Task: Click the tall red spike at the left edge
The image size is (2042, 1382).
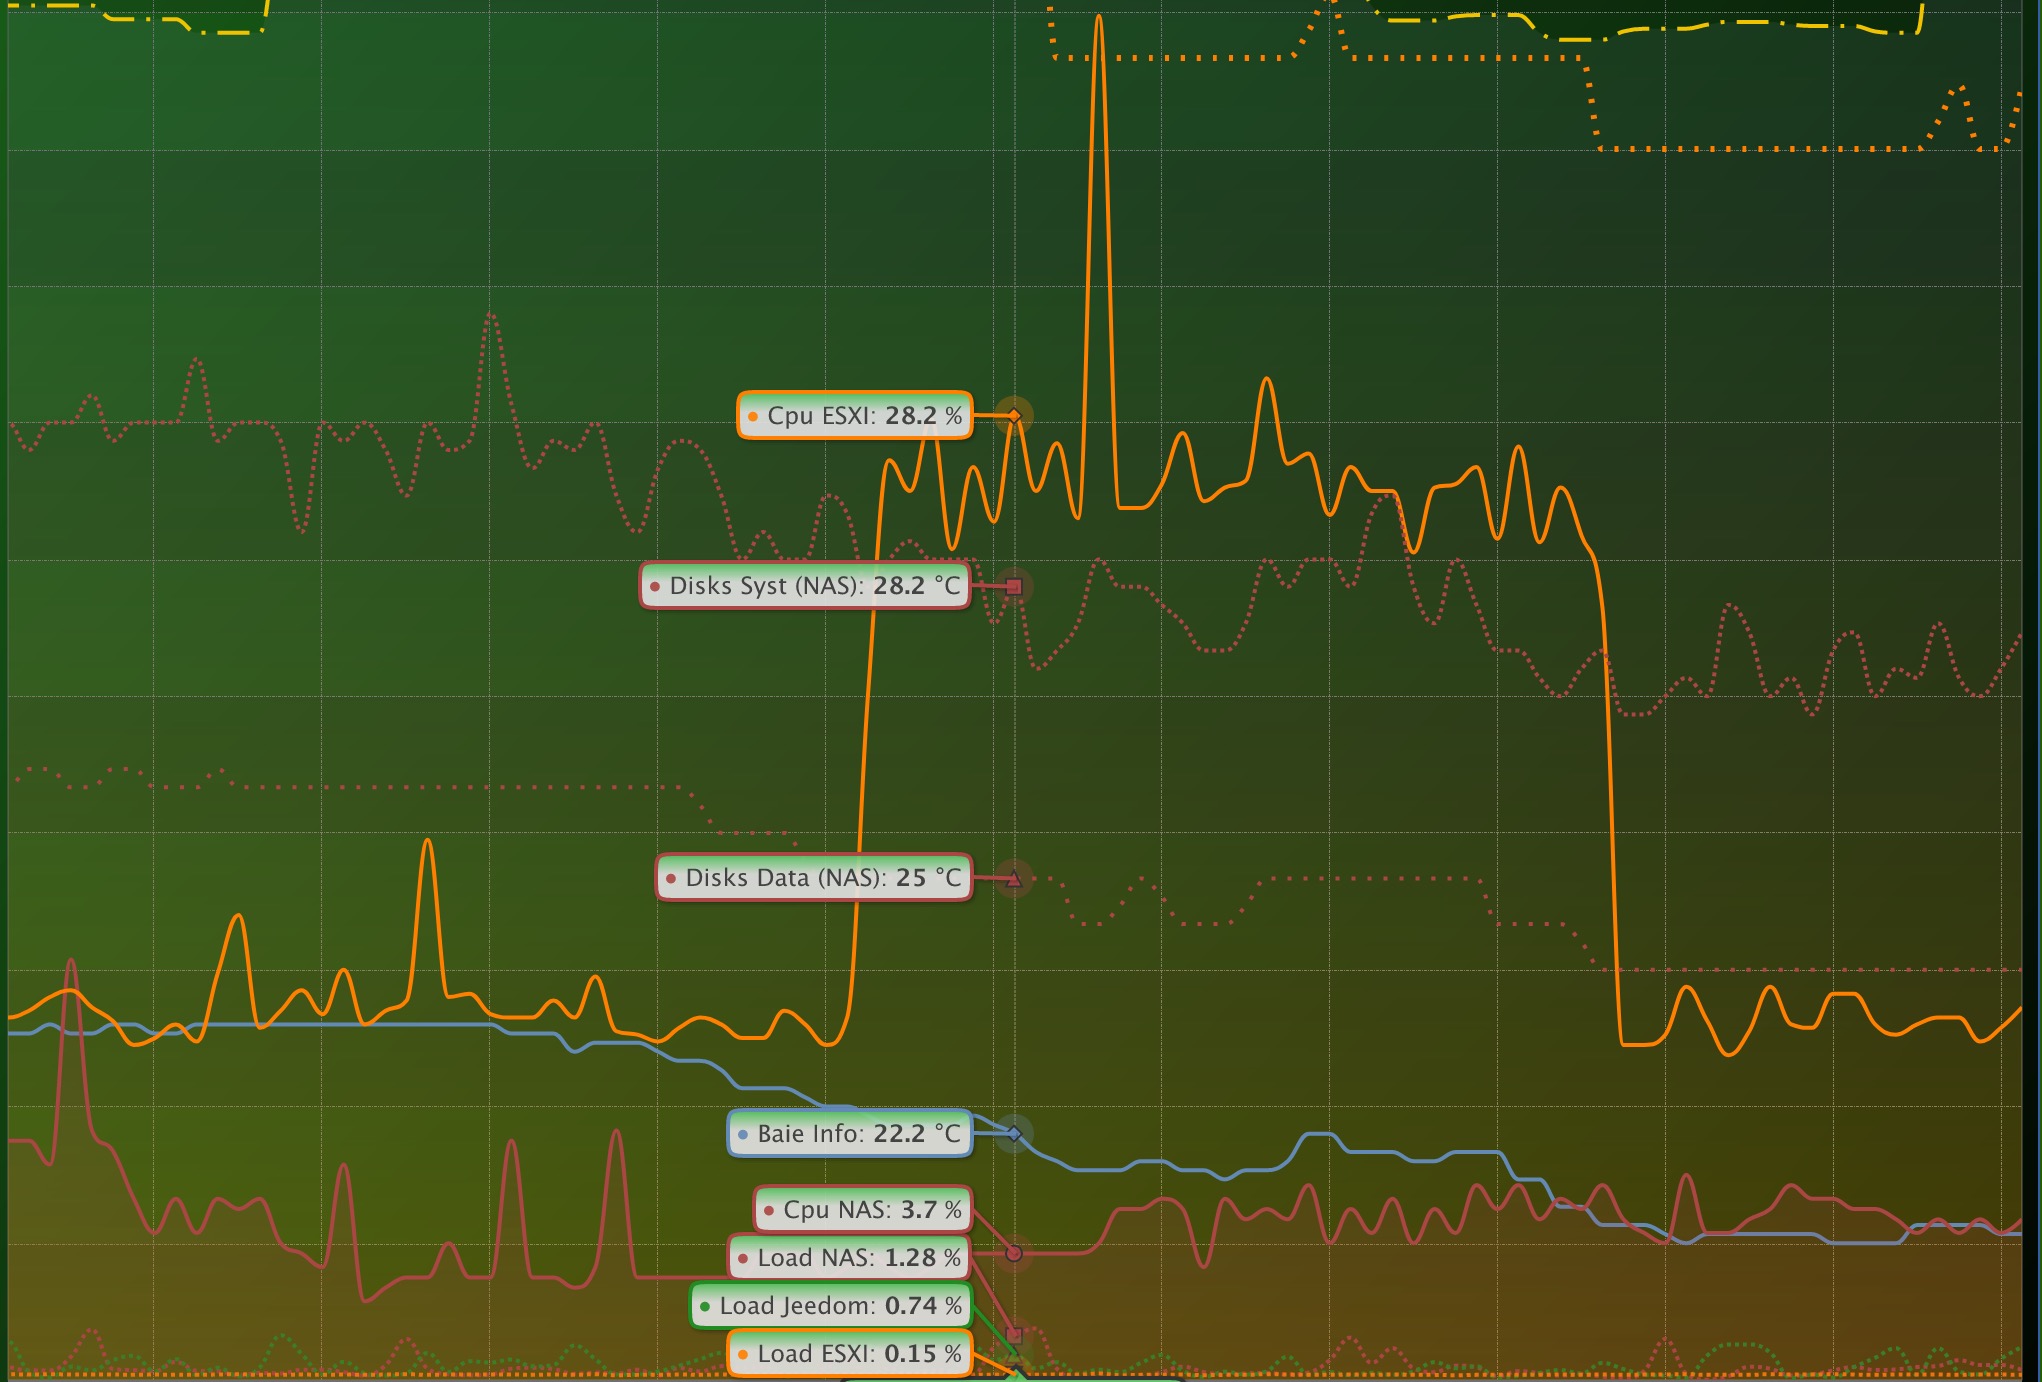Action: pos(71,962)
